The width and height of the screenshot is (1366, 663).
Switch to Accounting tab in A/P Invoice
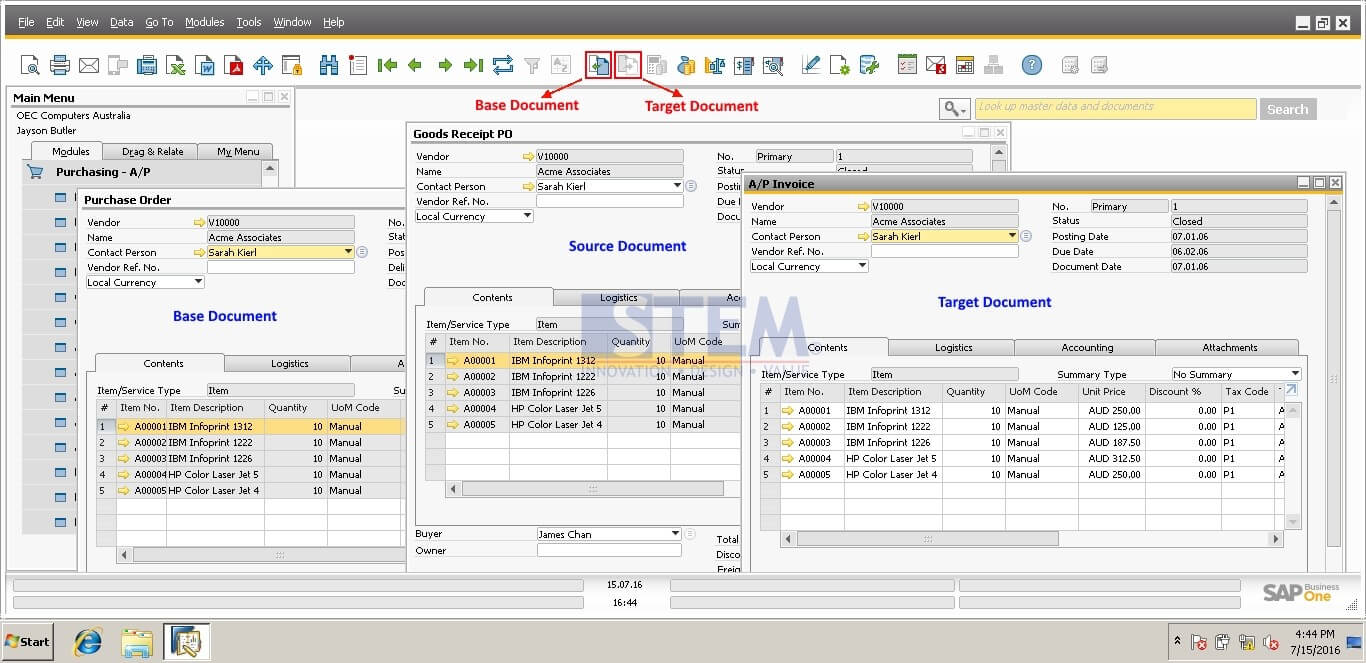1087,348
